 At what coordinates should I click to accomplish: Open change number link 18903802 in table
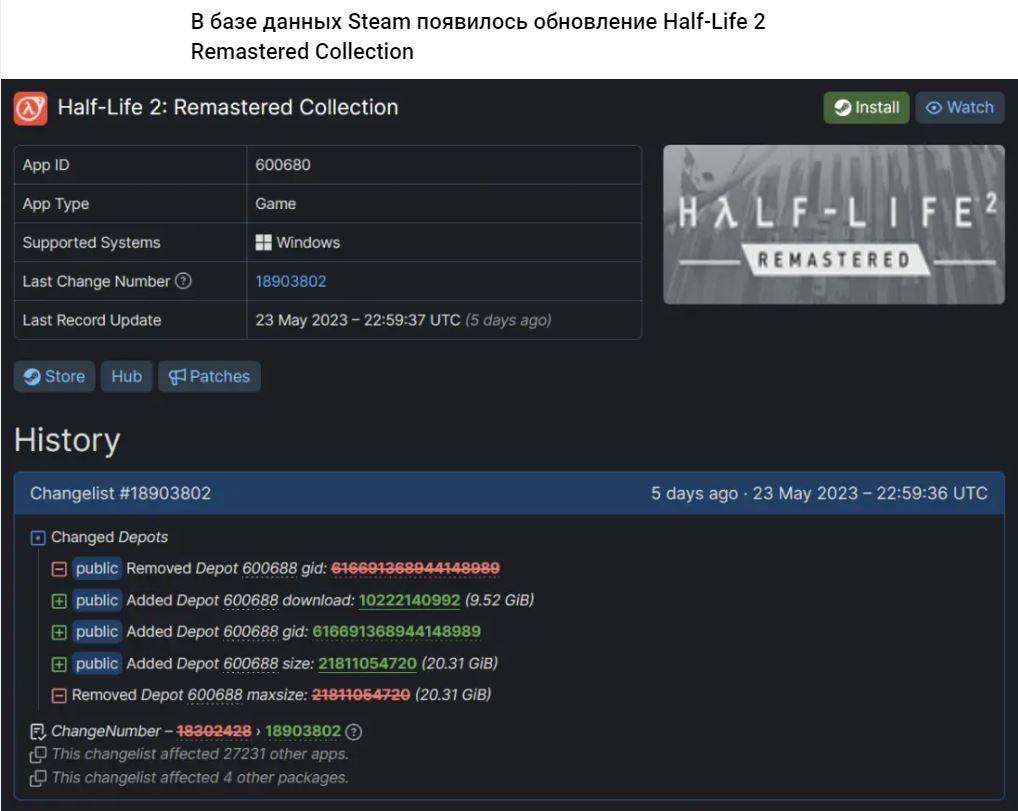(291, 281)
